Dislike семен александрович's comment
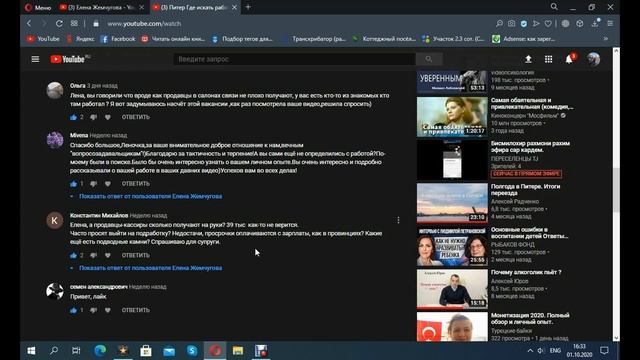 click(93, 310)
